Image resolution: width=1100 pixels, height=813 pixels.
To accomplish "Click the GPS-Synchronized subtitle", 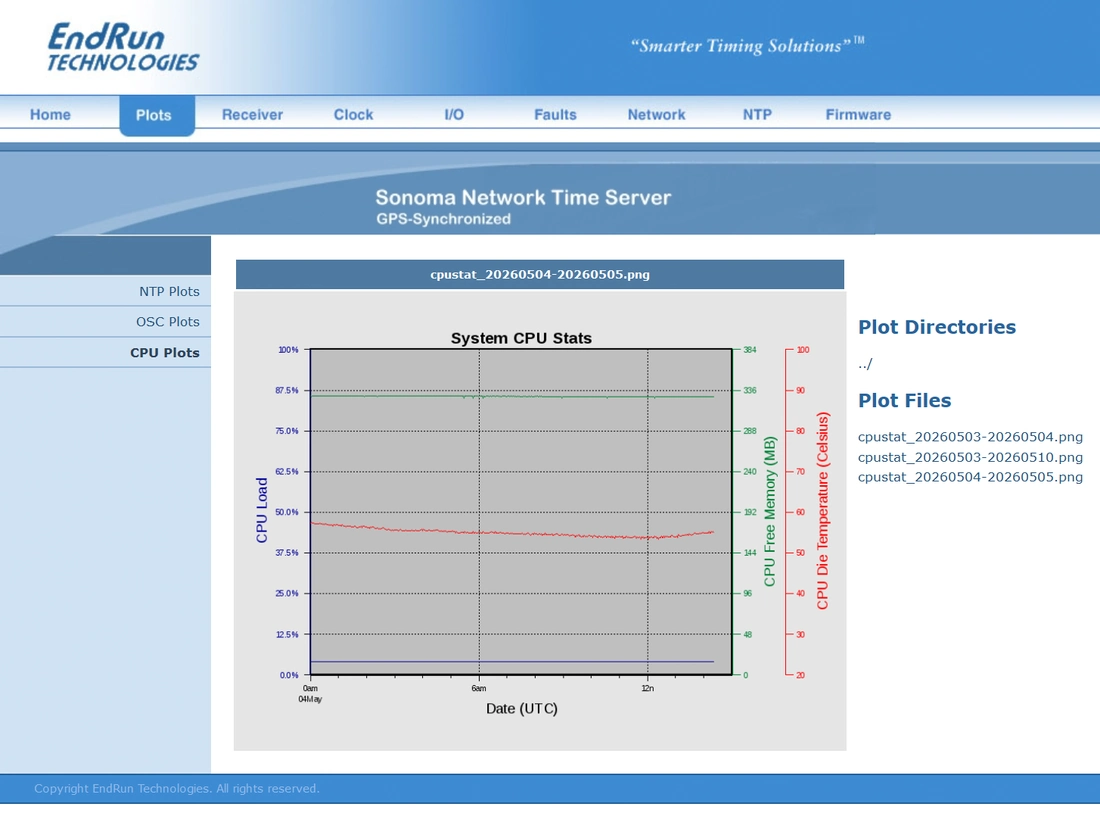I will tap(443, 219).
